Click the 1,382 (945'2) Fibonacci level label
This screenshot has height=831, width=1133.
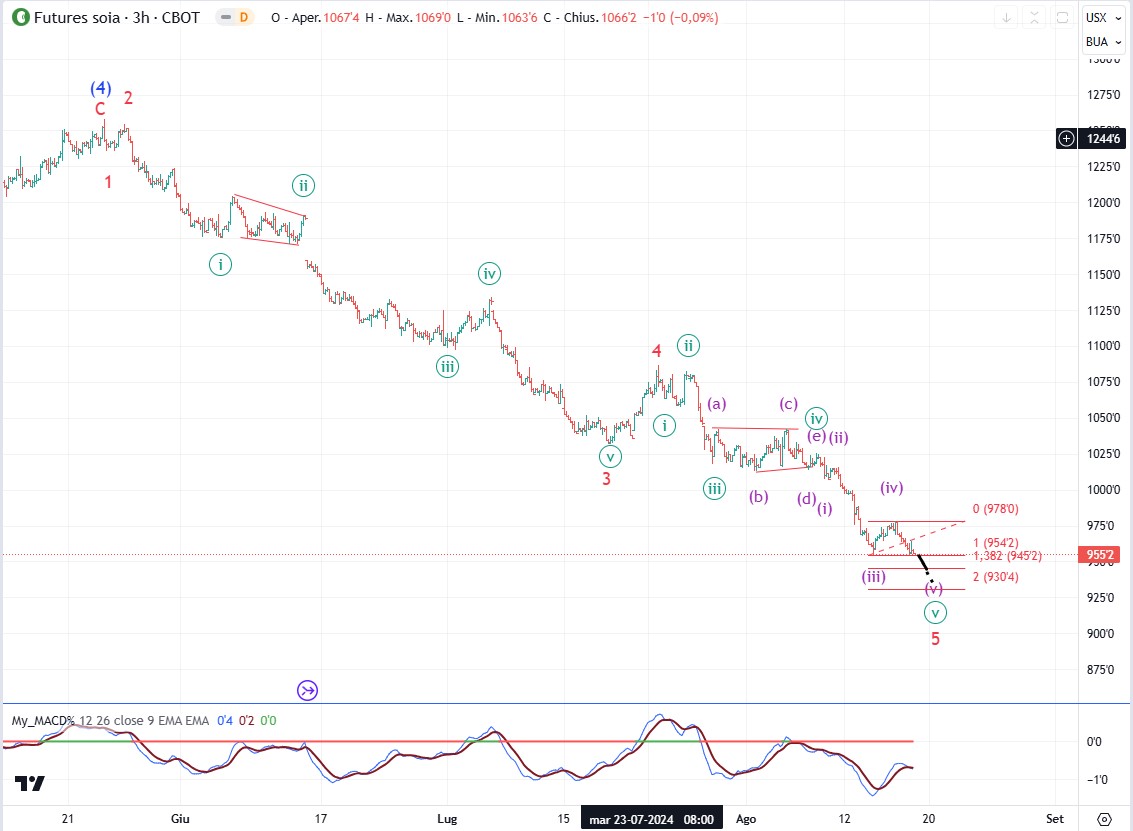click(x=1007, y=556)
